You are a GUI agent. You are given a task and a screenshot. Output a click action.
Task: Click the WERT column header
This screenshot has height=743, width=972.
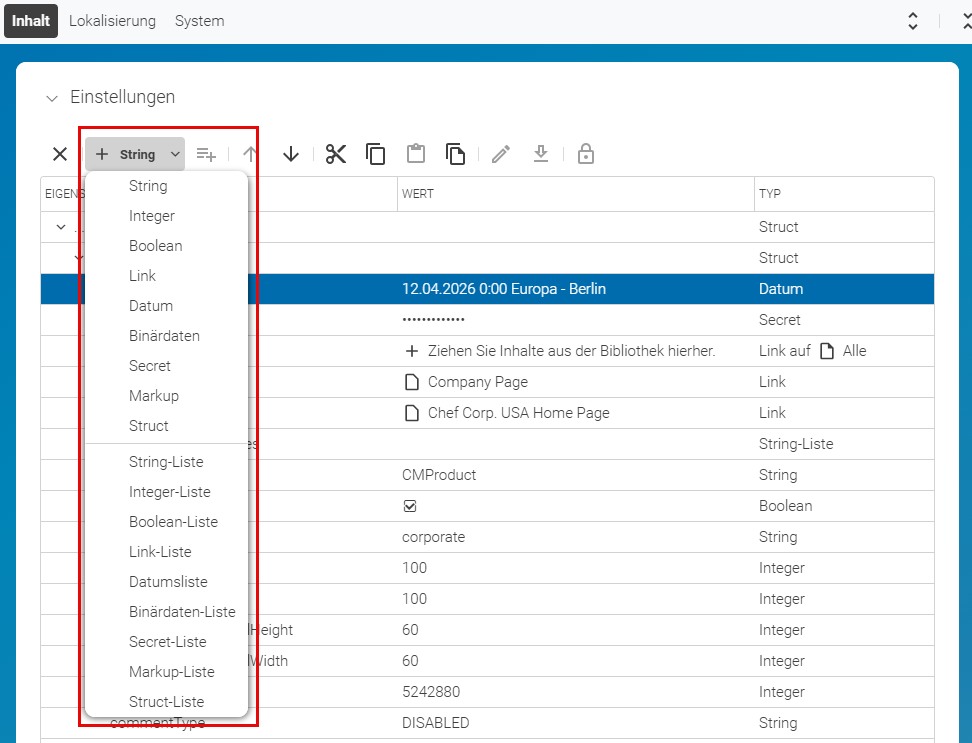point(575,194)
